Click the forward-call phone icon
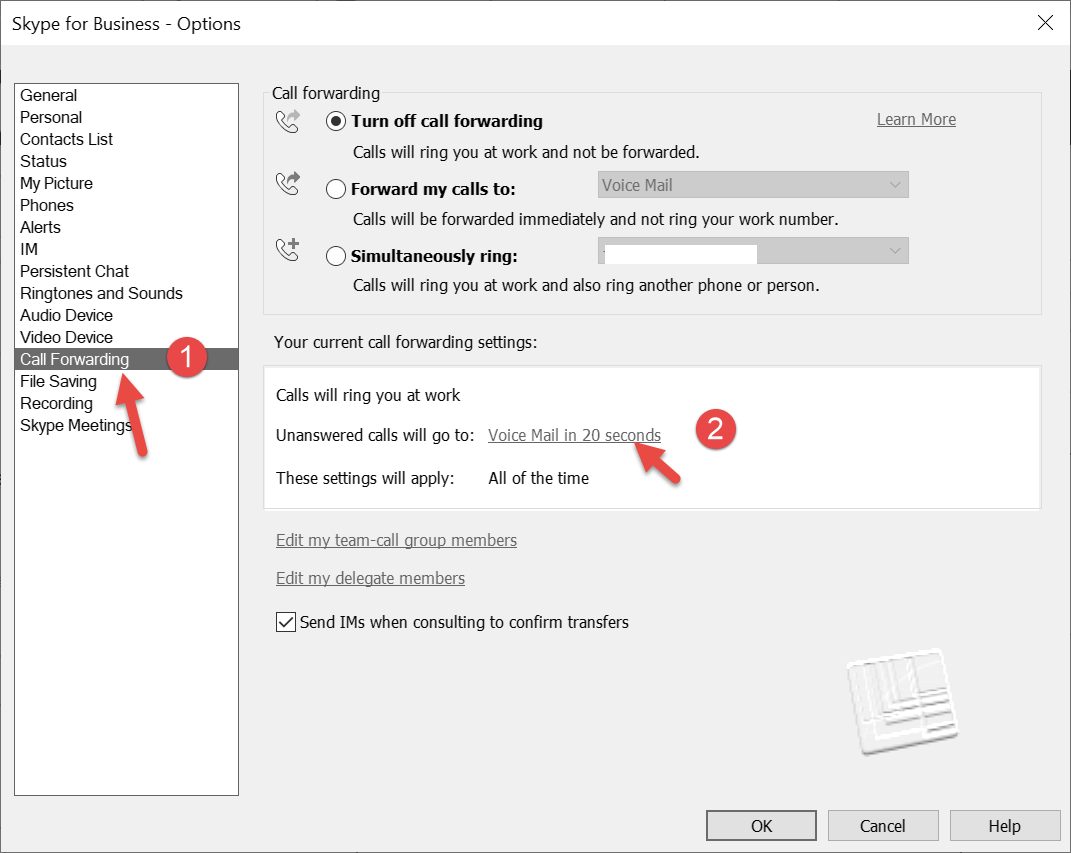Image resolution: width=1071 pixels, height=853 pixels. (x=288, y=185)
